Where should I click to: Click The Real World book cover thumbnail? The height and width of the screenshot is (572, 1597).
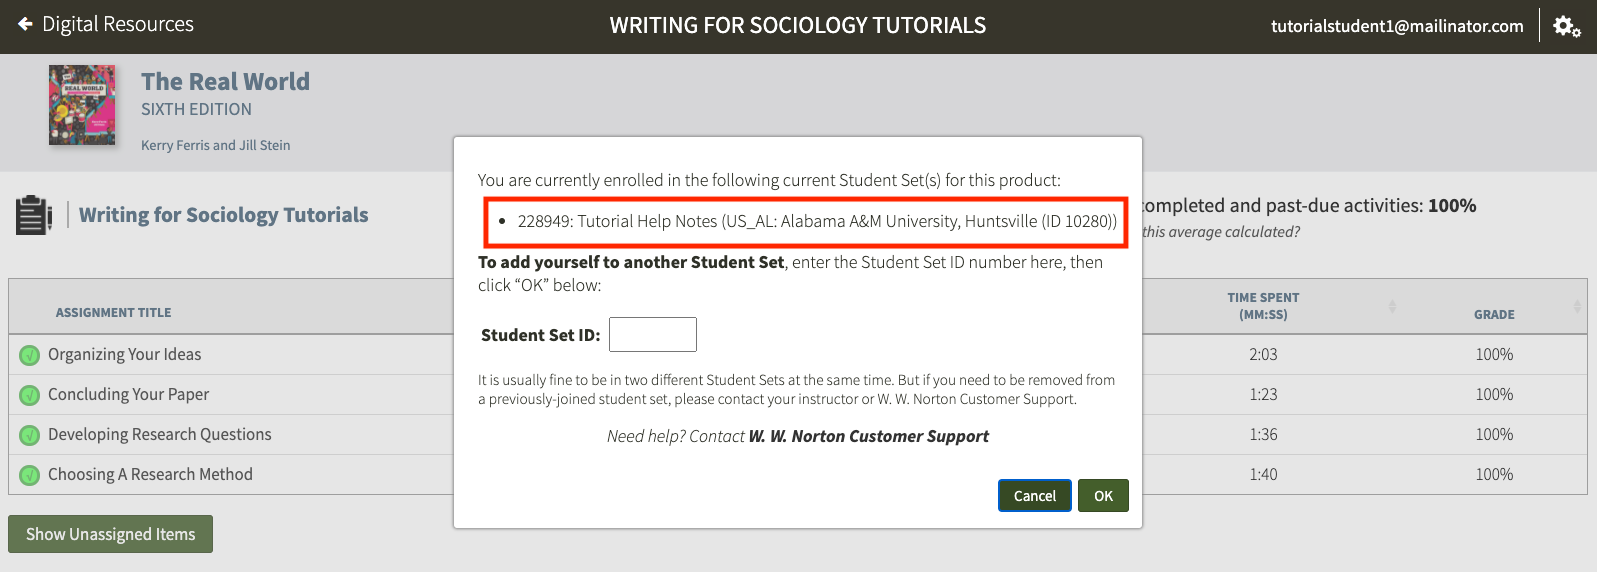[x=82, y=105]
